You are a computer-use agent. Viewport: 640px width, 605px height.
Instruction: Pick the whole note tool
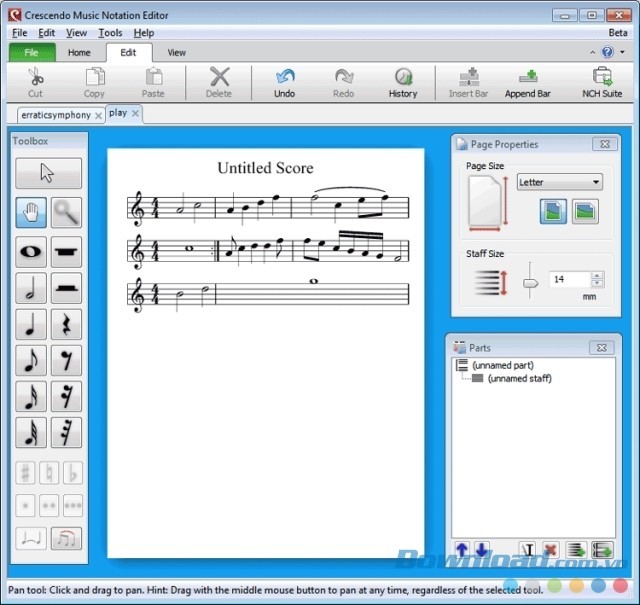point(31,252)
